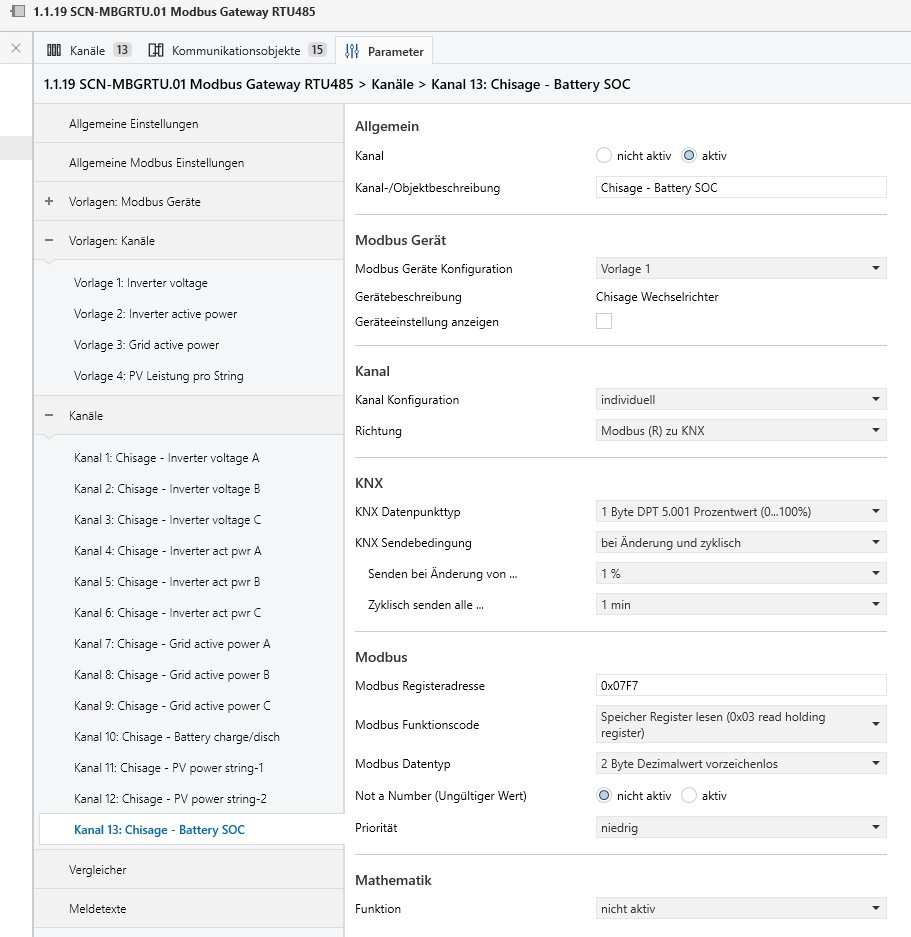The height and width of the screenshot is (937, 911).
Task: Collapse the Vorlagen: Kanäle section
Action: tap(49, 240)
